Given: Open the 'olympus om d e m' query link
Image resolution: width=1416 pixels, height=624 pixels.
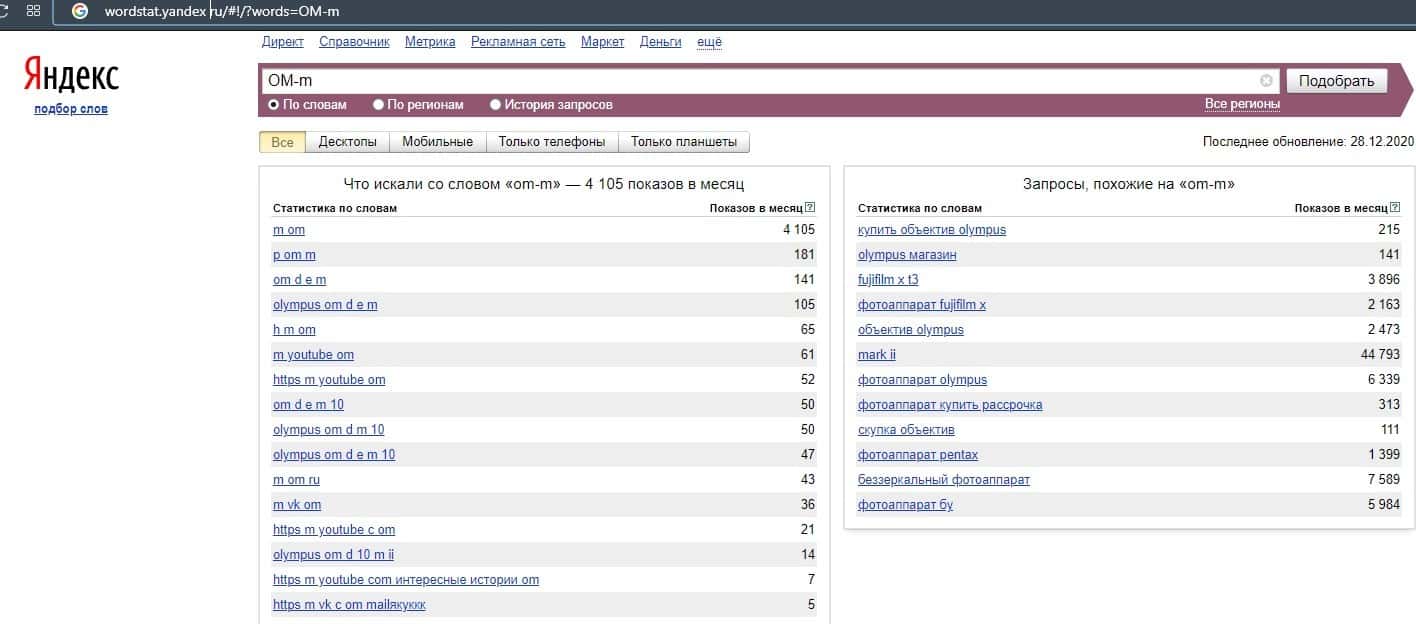Looking at the screenshot, I should coord(325,305).
